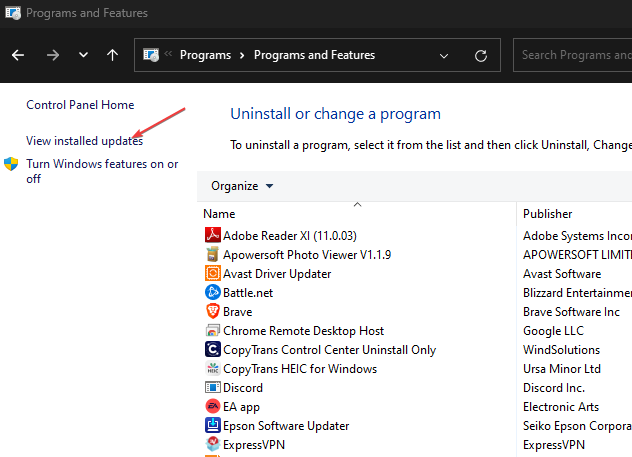Select the Brave browser icon
Viewport: 632px width, 457px height.
tap(212, 312)
